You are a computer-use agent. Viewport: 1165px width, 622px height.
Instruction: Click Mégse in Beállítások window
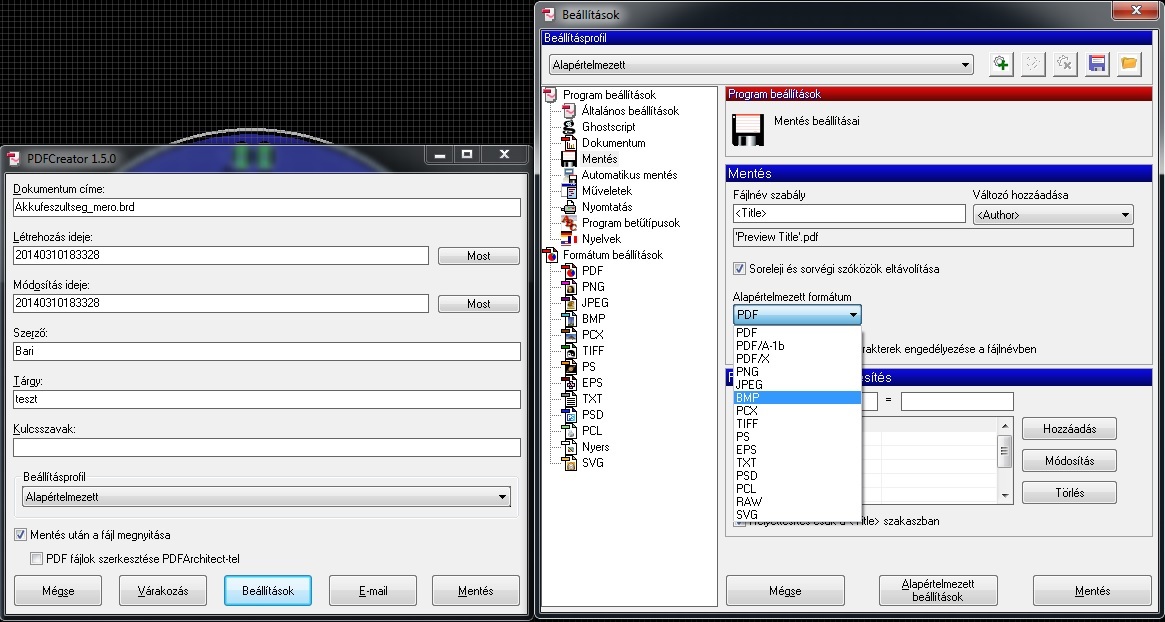(785, 591)
